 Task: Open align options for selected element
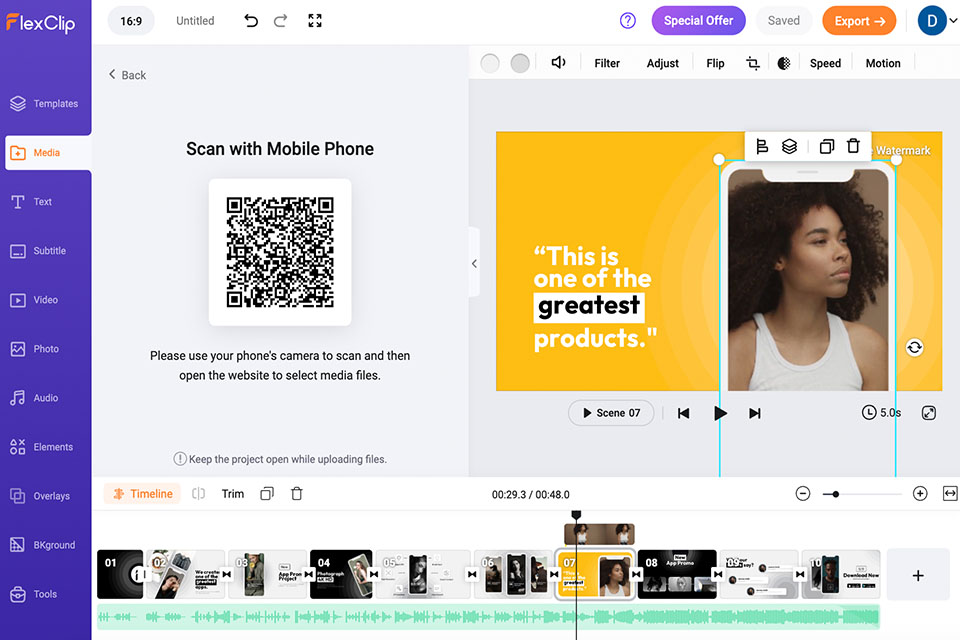pyautogui.click(x=762, y=146)
